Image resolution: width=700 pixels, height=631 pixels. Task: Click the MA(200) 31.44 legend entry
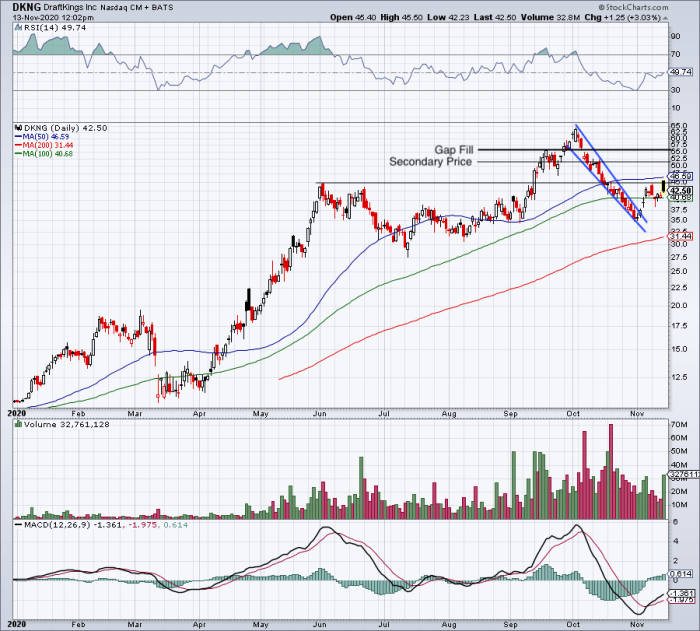[48, 145]
